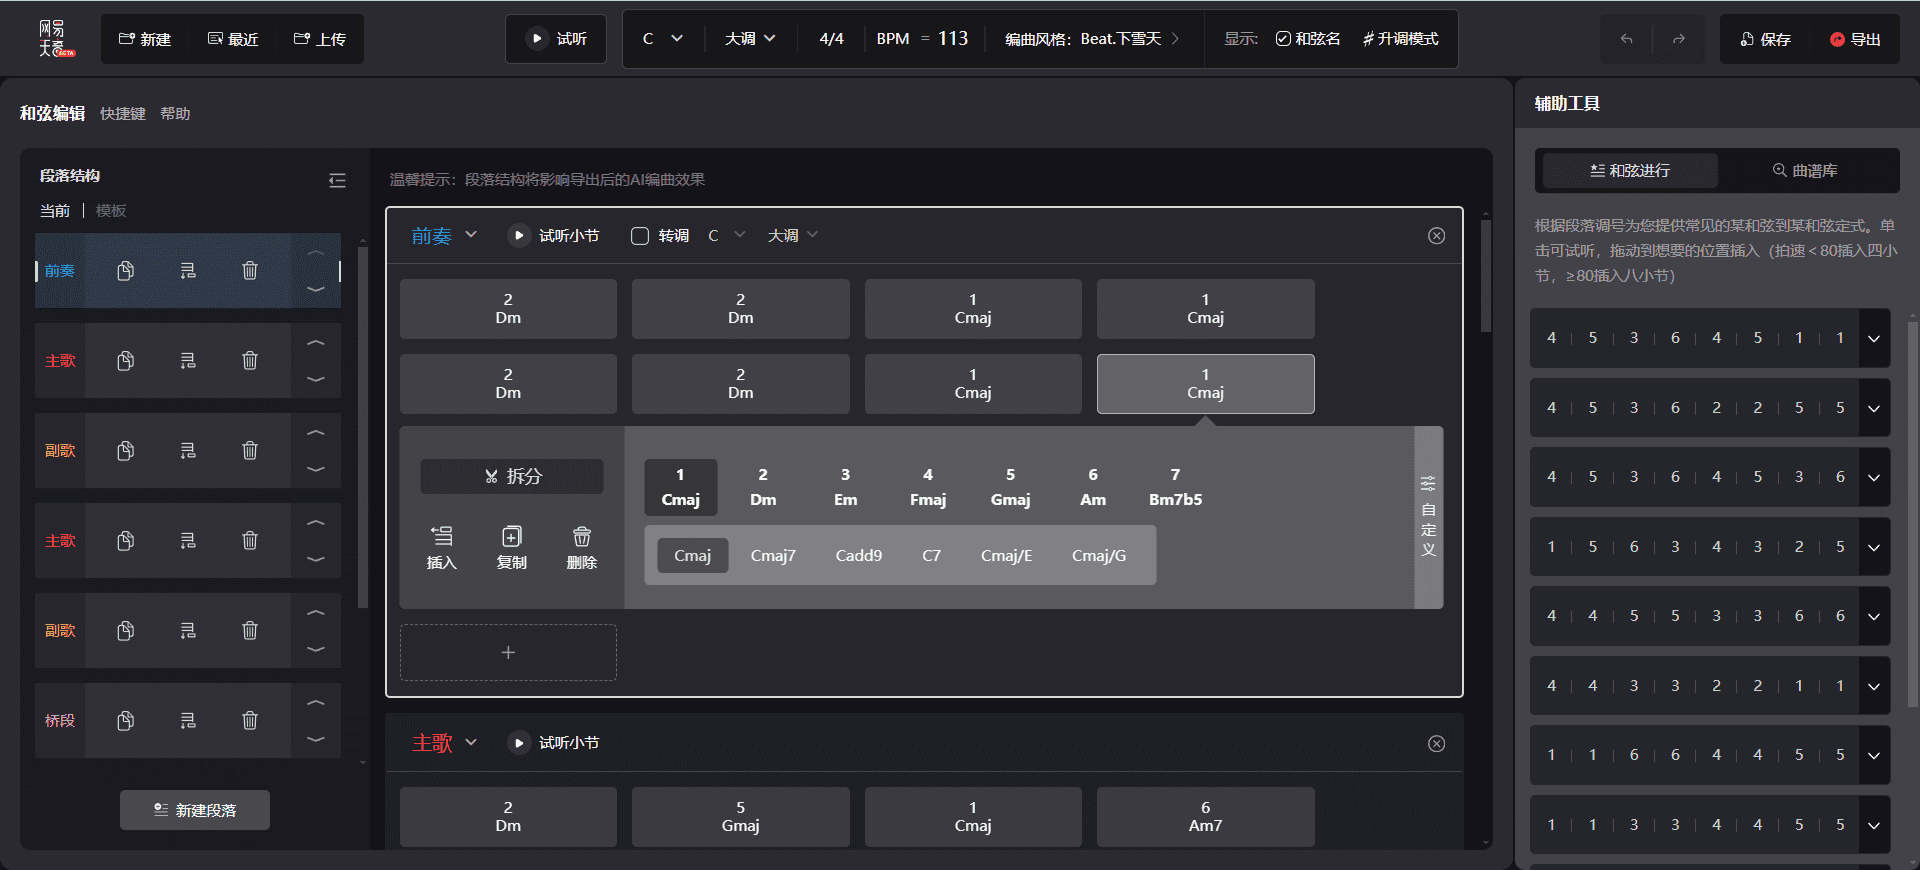Select the 5 Gmaj chord bar in 主歌
Viewport: 1920px width, 870px height.
(741, 817)
